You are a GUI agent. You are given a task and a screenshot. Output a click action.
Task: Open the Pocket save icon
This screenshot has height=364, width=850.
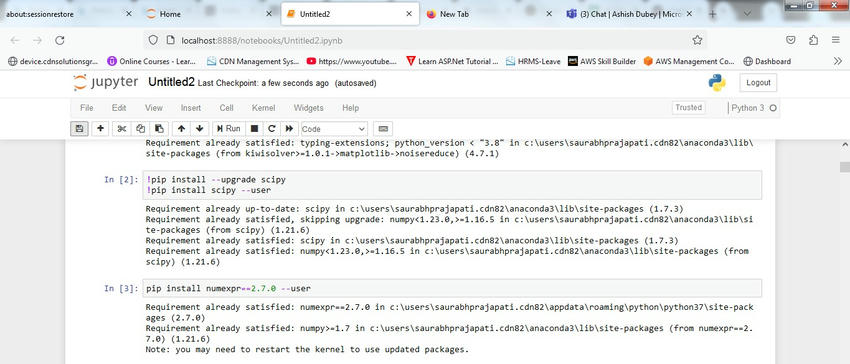(x=791, y=40)
